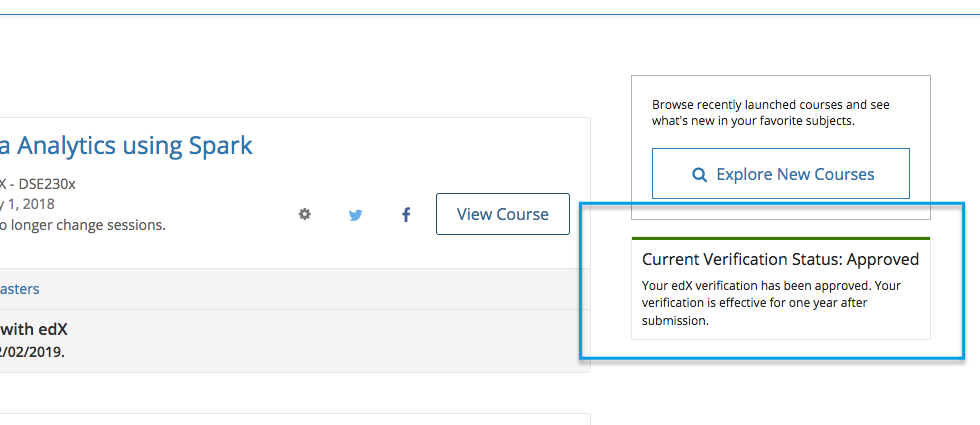Select the Current Verification Status: Approved heading

(781, 259)
